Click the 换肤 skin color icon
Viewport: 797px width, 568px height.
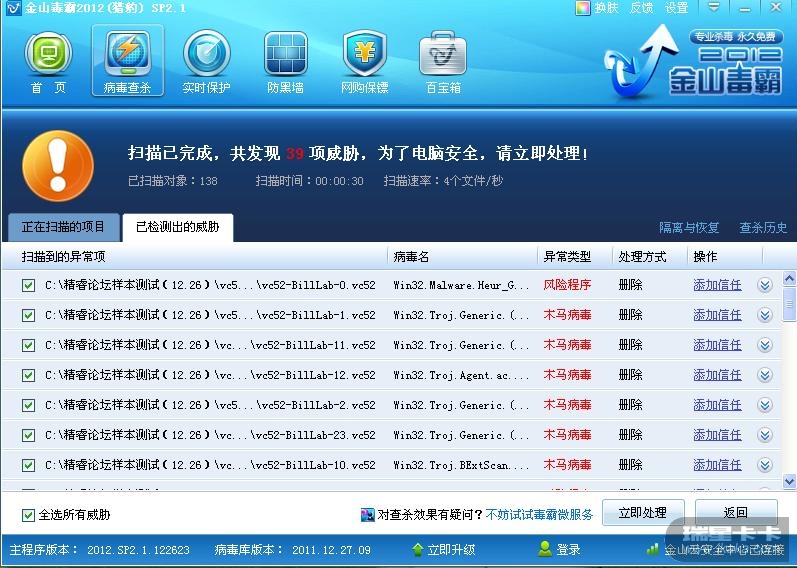tap(583, 8)
